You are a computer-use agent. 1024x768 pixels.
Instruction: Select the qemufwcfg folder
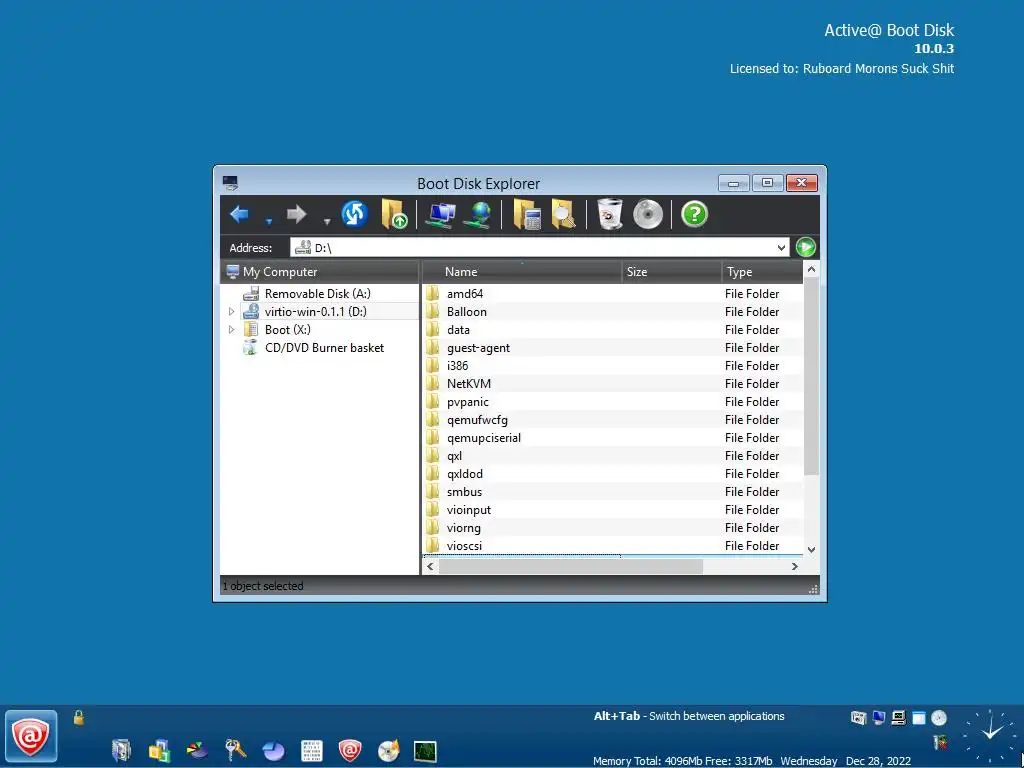[477, 420]
